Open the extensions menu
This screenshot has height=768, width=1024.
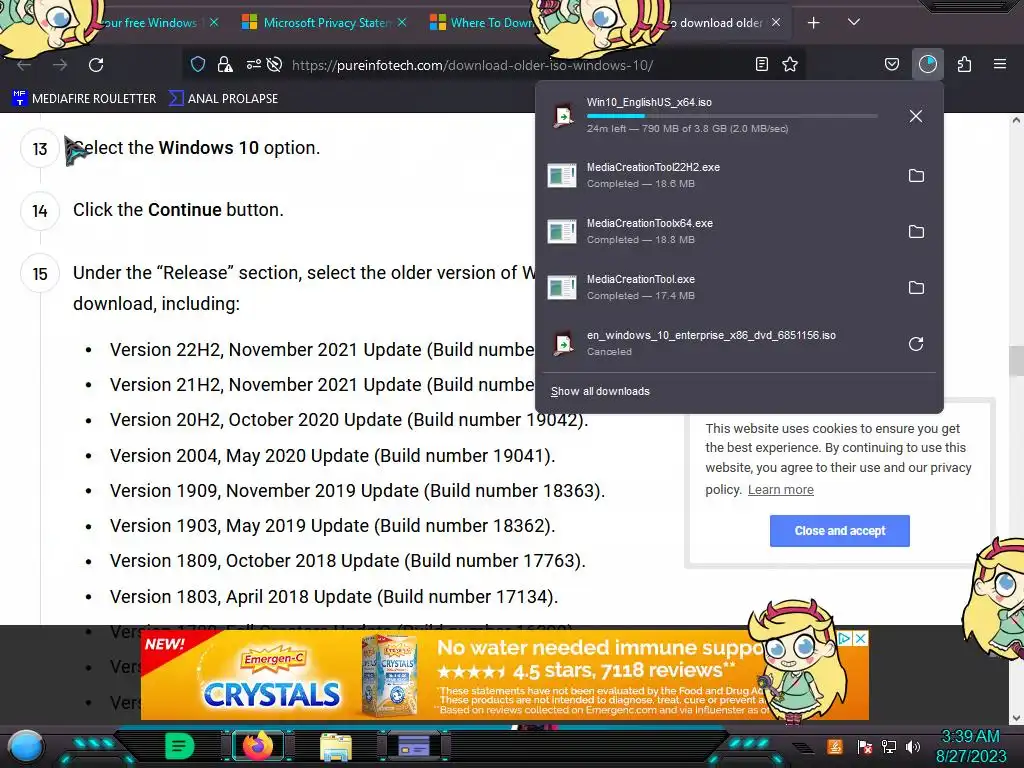[964, 64]
